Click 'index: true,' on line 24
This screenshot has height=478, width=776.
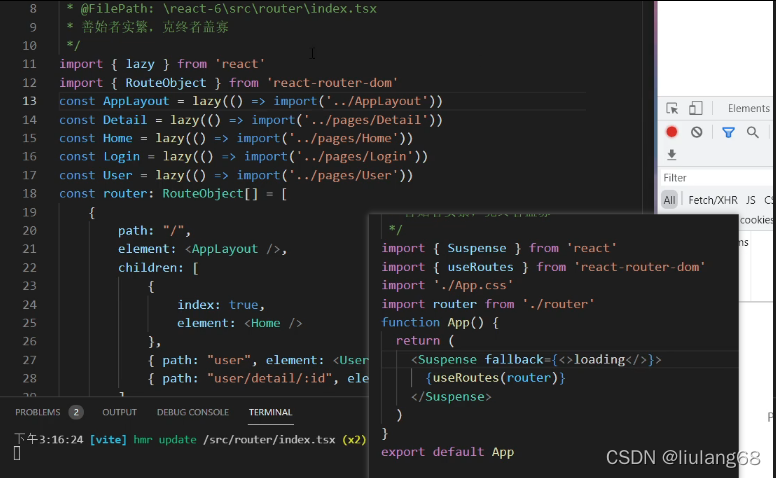221,305
